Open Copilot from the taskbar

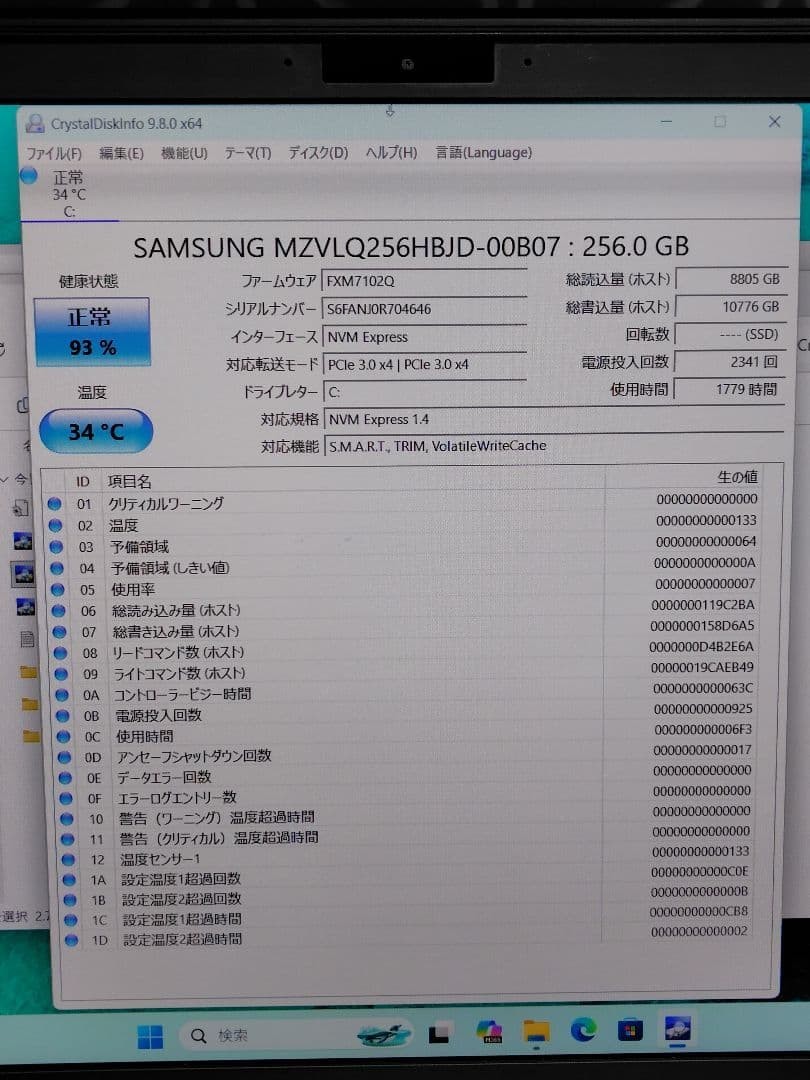click(490, 1032)
